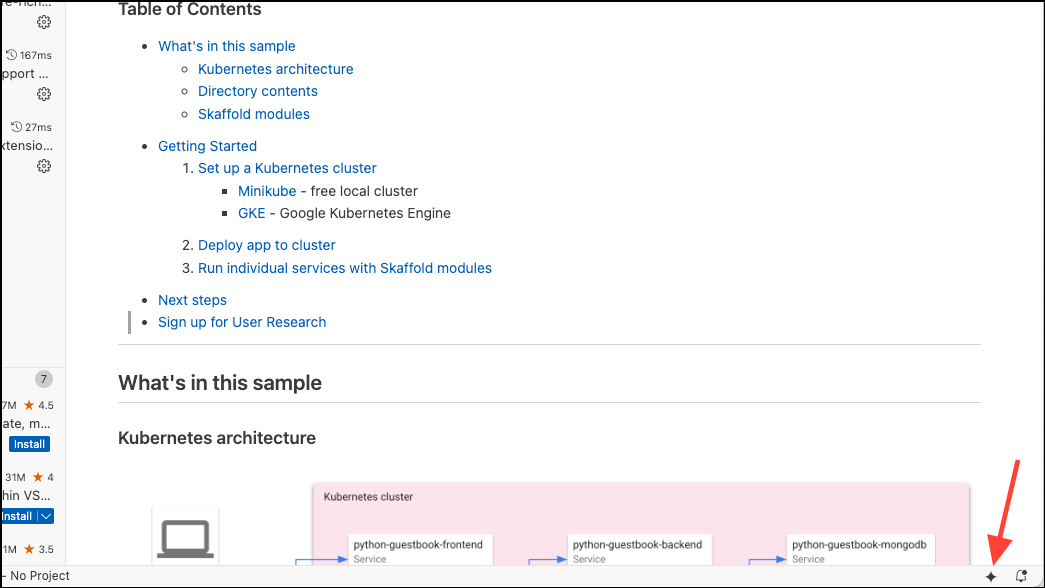Expand the Install button dropdown arrow
1045x588 pixels.
pyautogui.click(x=46, y=515)
